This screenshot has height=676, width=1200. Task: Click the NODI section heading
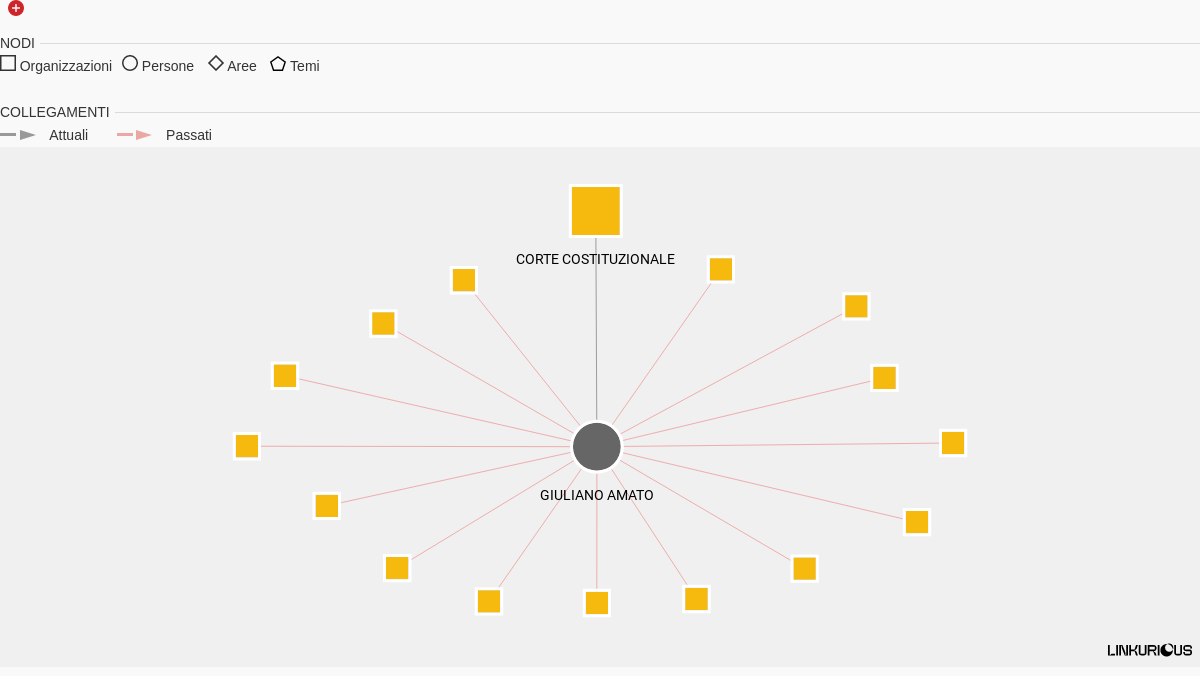17,43
